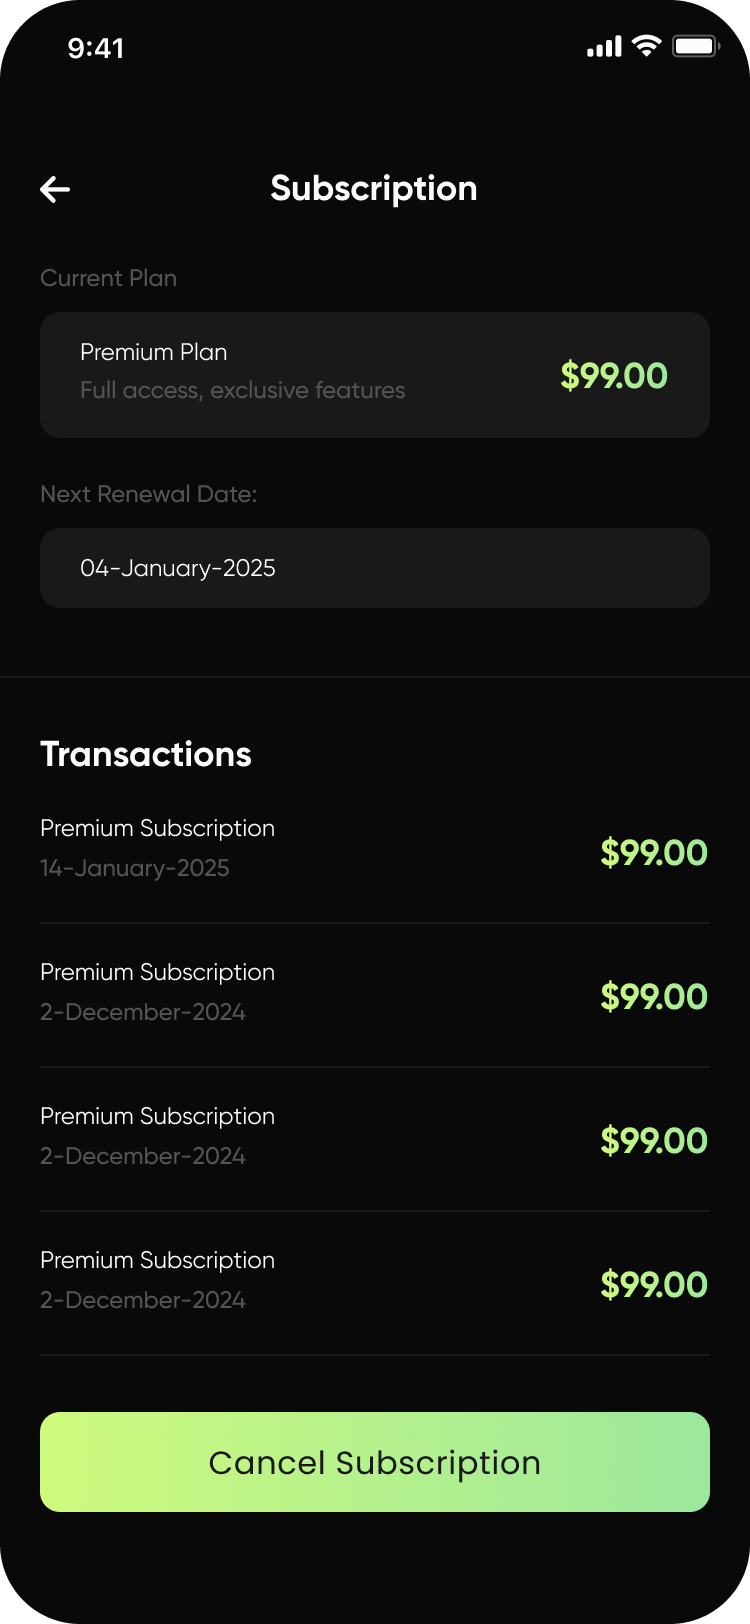Click the Premium Subscription title dated 14-January-2025
Image resolution: width=750 pixels, height=1624 pixels.
pyautogui.click(x=157, y=828)
